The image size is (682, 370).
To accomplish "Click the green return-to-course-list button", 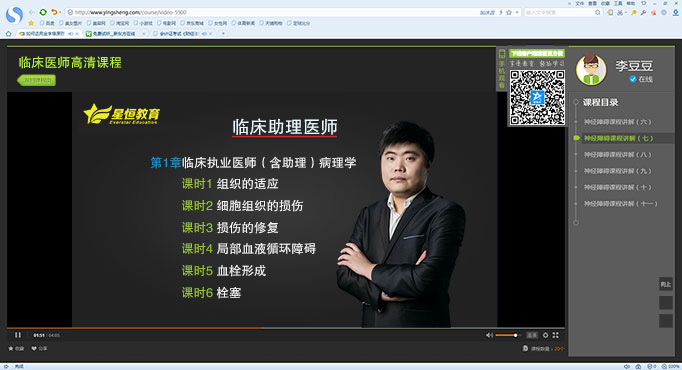I will point(37,80).
